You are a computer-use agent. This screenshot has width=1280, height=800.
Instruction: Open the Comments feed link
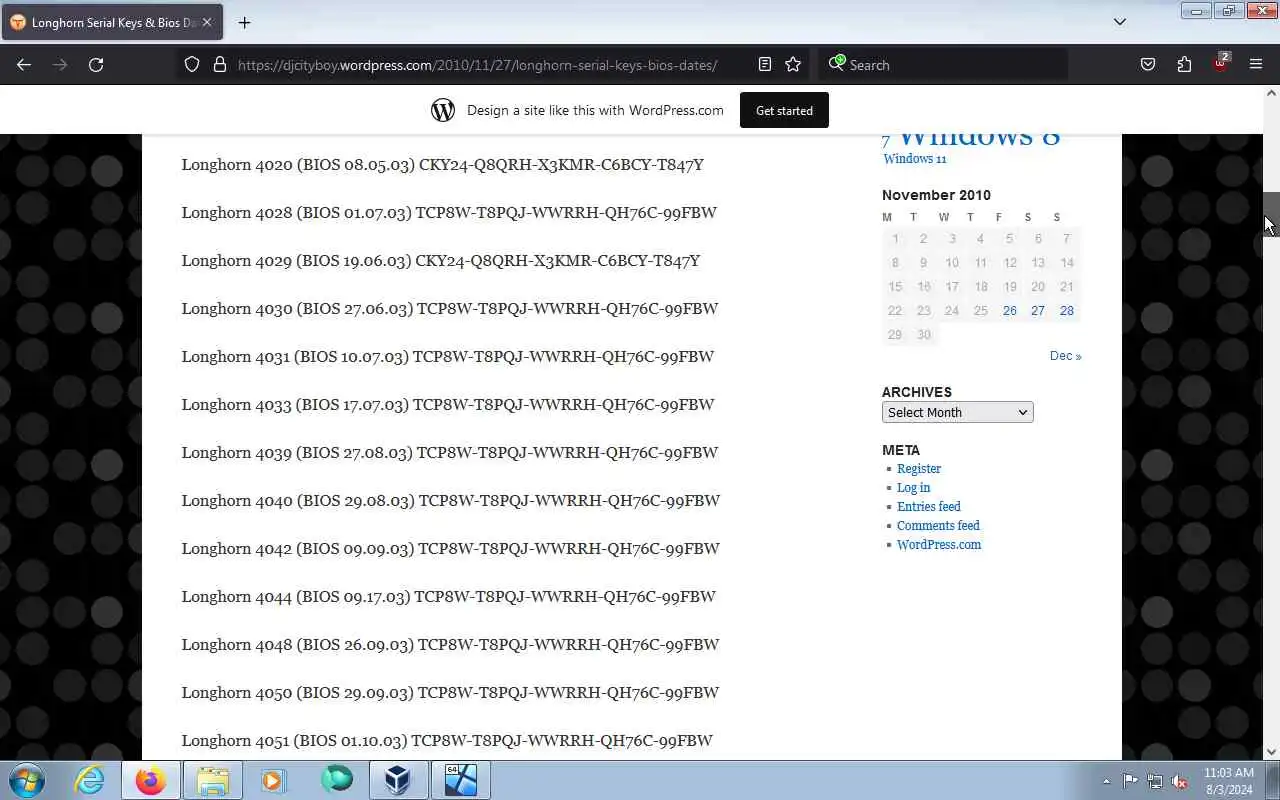[938, 525]
